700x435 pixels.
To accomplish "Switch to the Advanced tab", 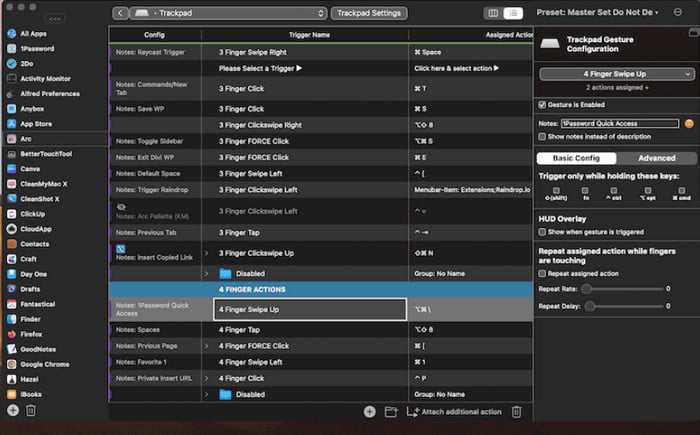I will coord(657,158).
